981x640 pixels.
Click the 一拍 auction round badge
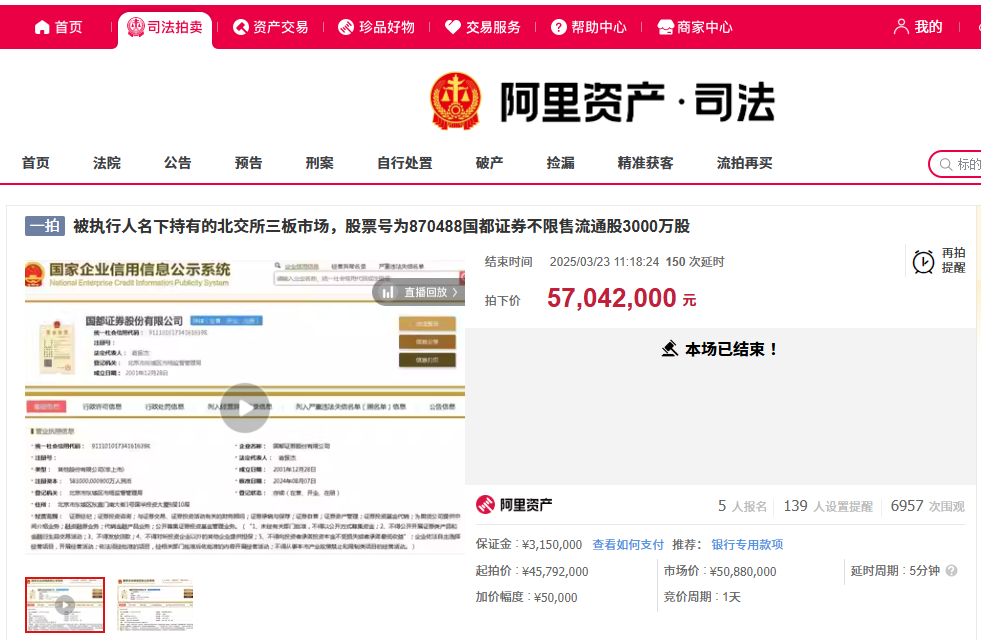tap(45, 226)
